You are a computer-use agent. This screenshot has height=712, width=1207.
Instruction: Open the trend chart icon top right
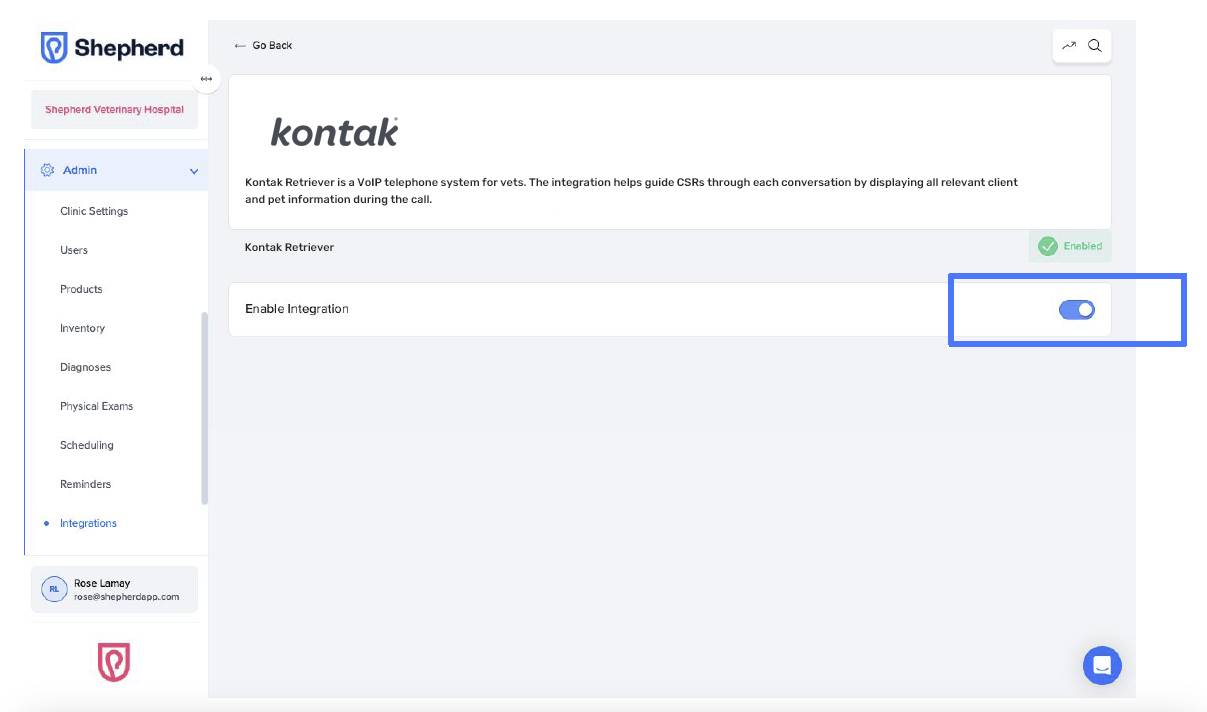(x=1069, y=46)
